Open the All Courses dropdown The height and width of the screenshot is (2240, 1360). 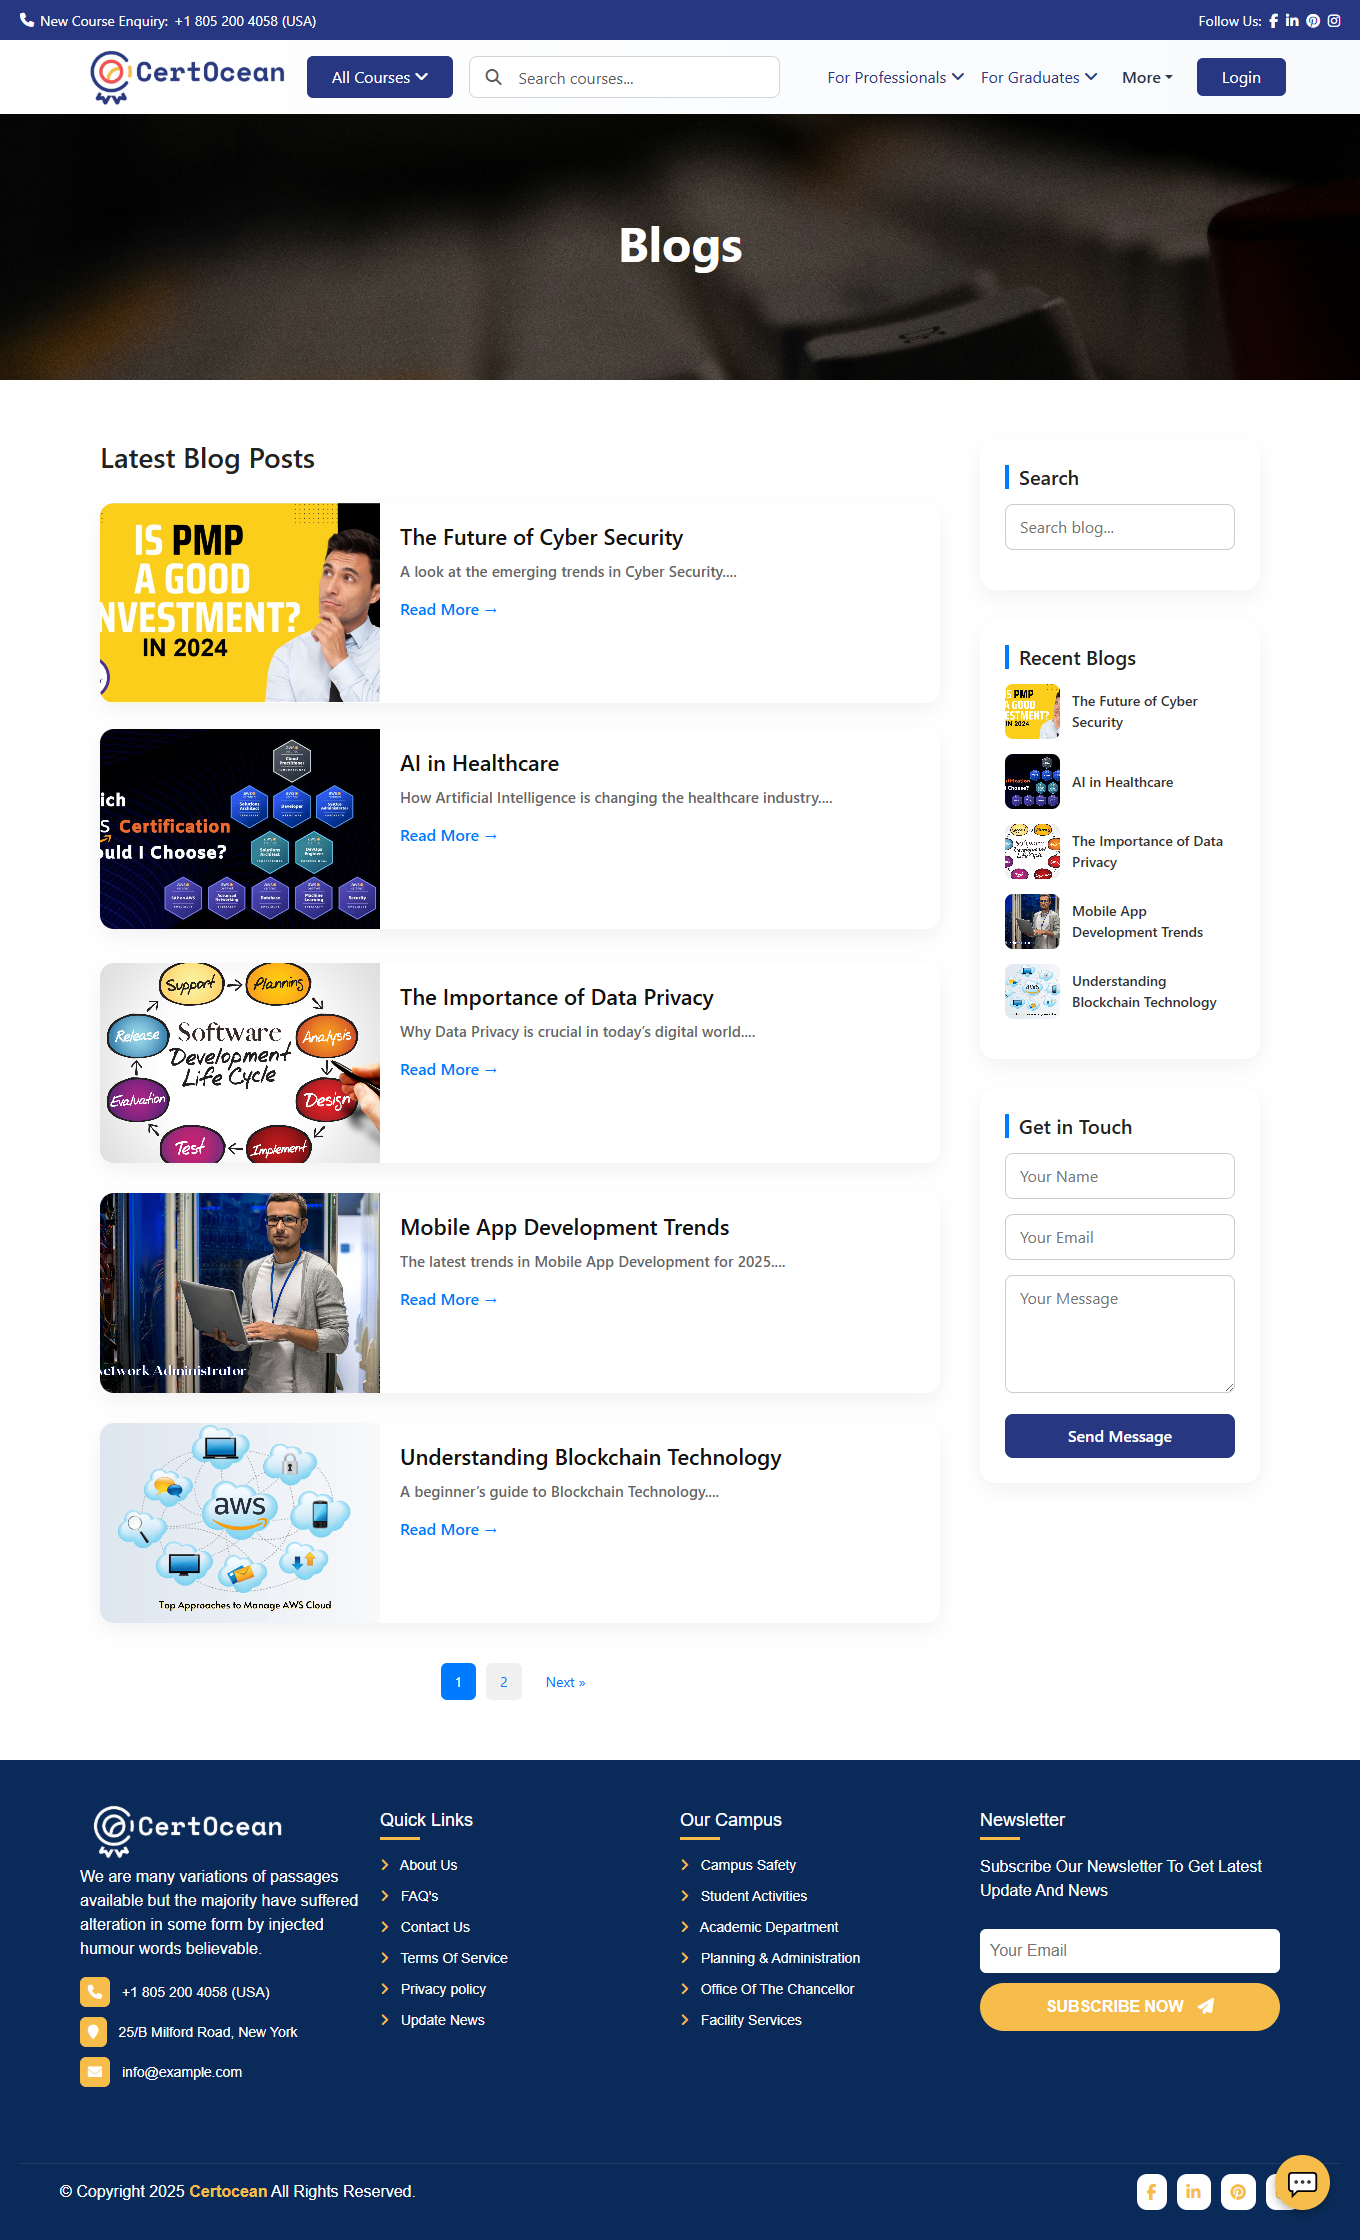coord(380,77)
